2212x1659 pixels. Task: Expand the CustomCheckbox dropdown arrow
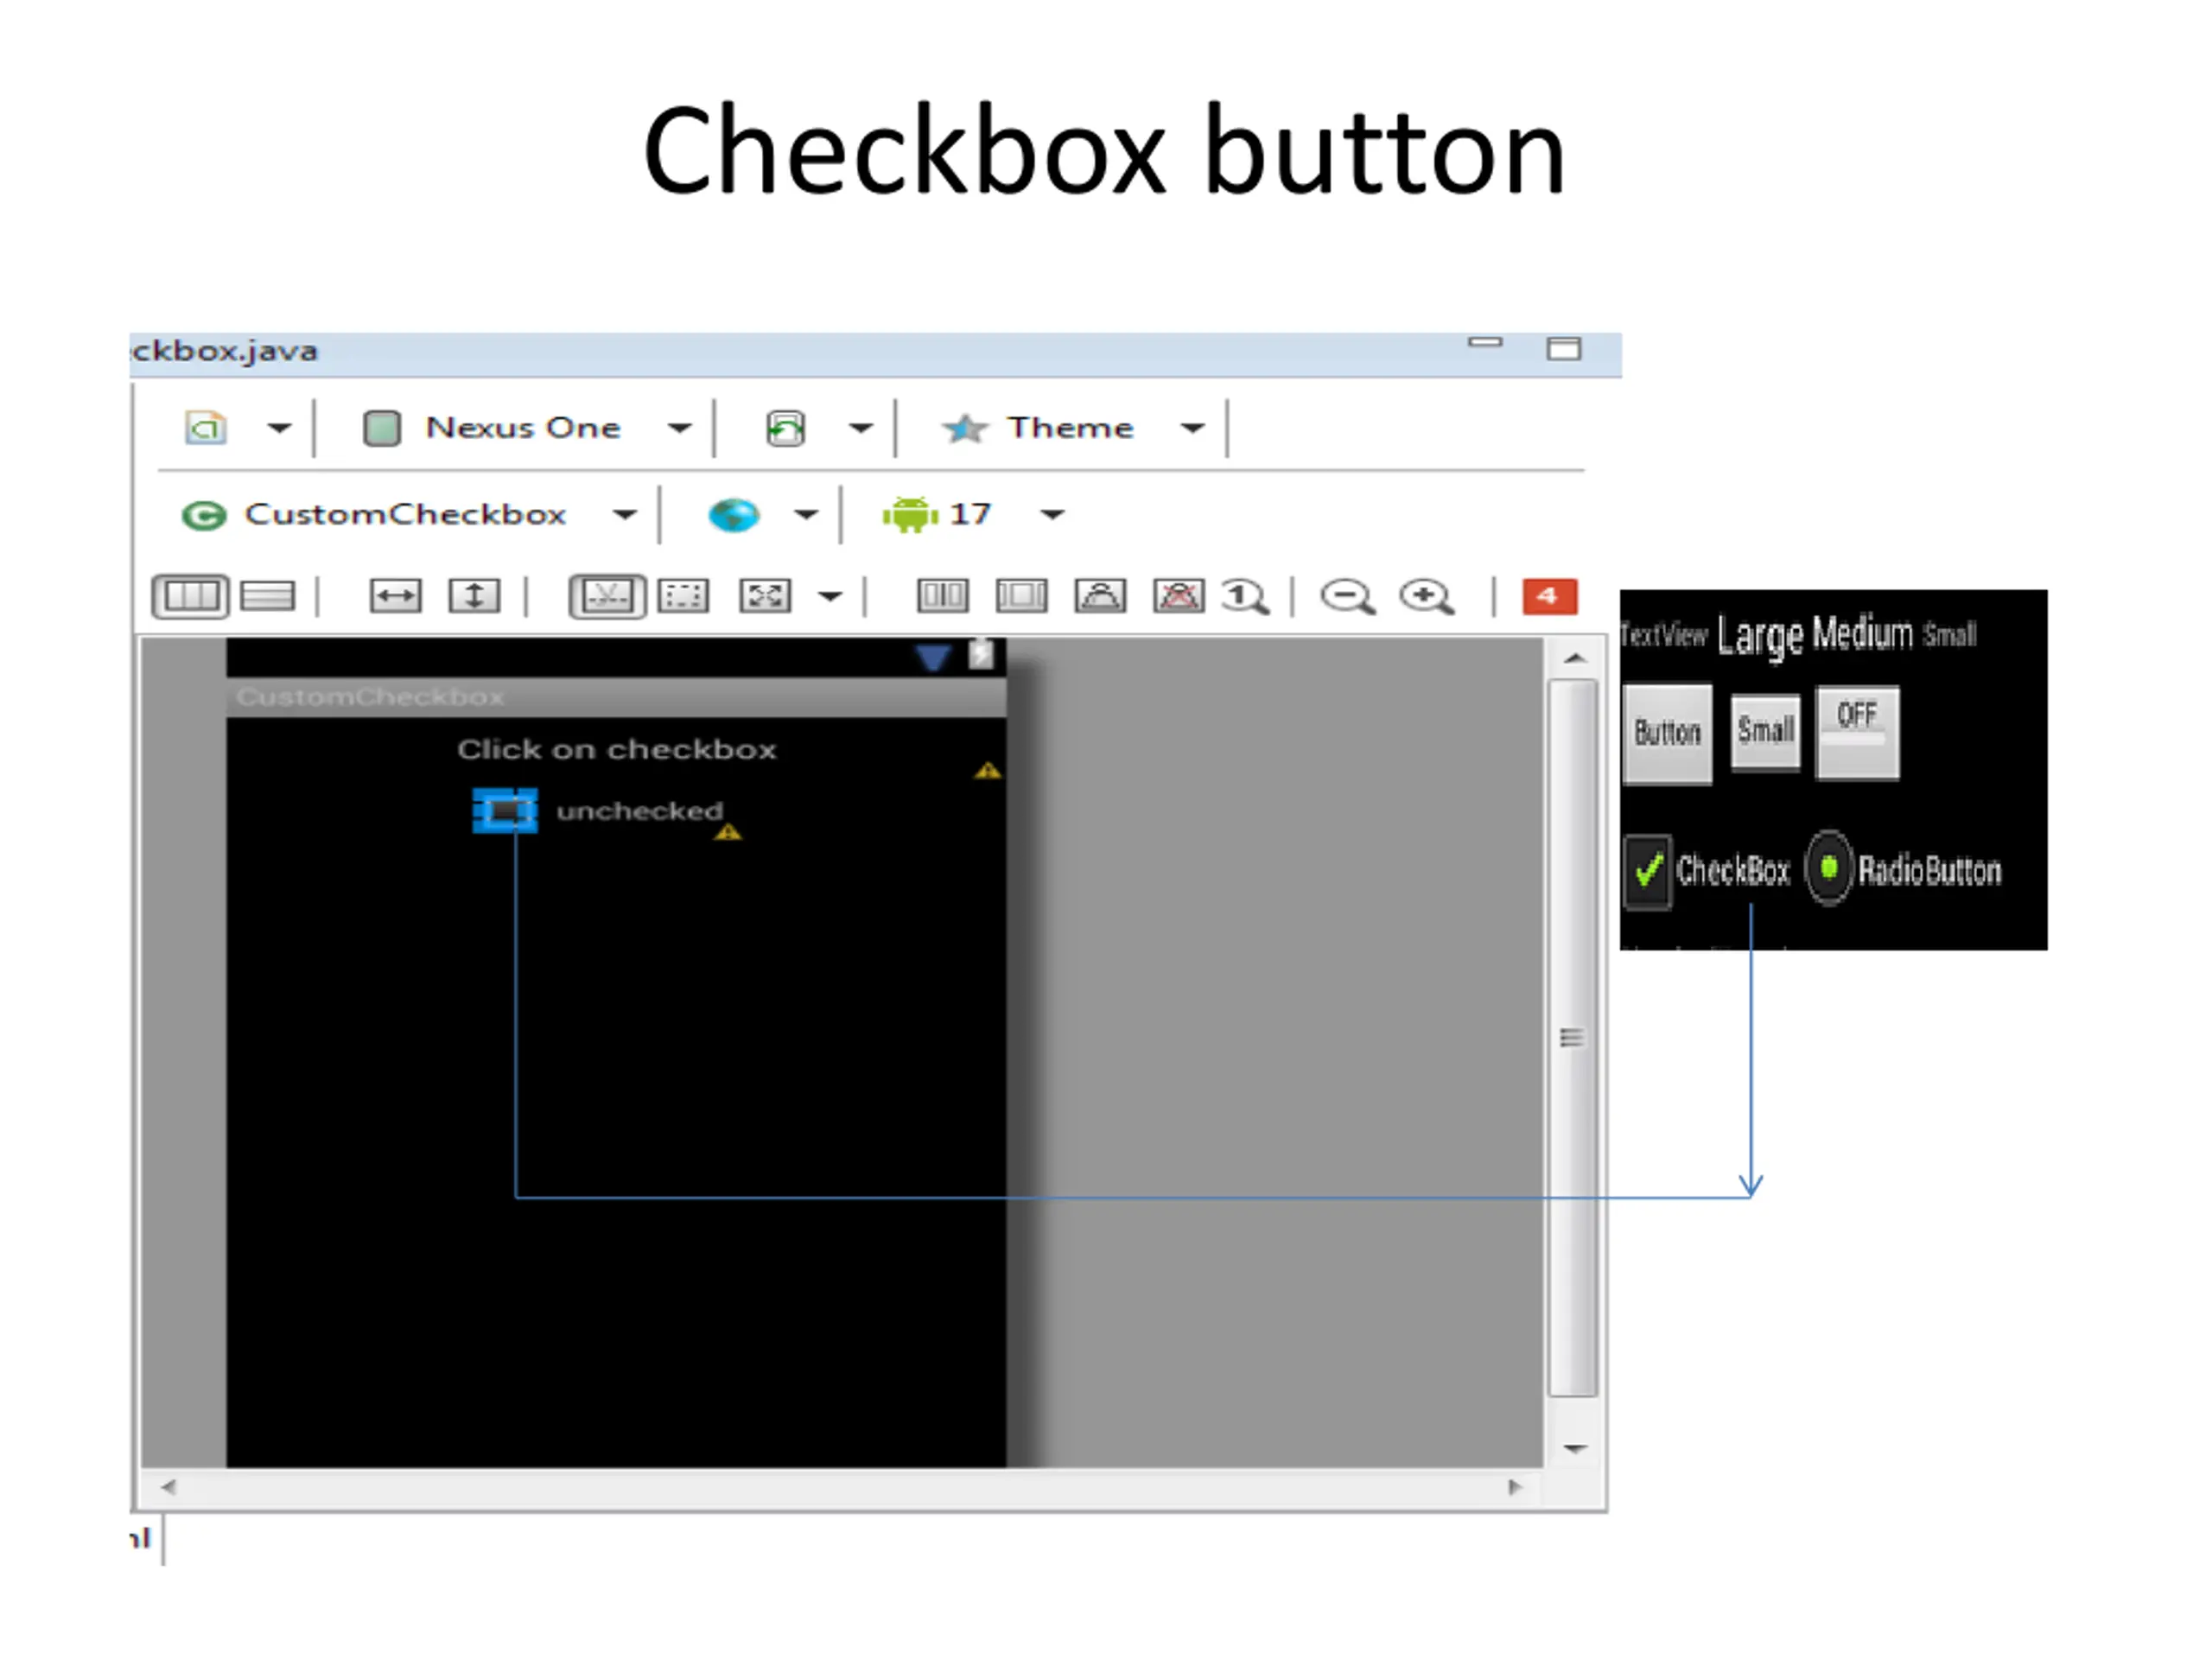[x=624, y=515]
